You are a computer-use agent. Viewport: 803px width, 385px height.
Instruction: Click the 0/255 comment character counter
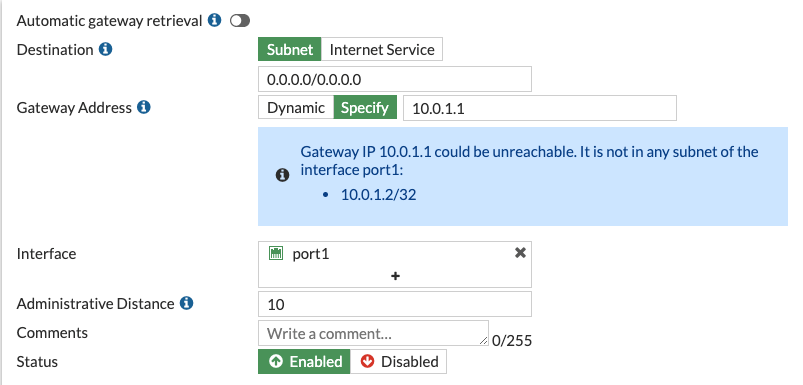click(512, 340)
